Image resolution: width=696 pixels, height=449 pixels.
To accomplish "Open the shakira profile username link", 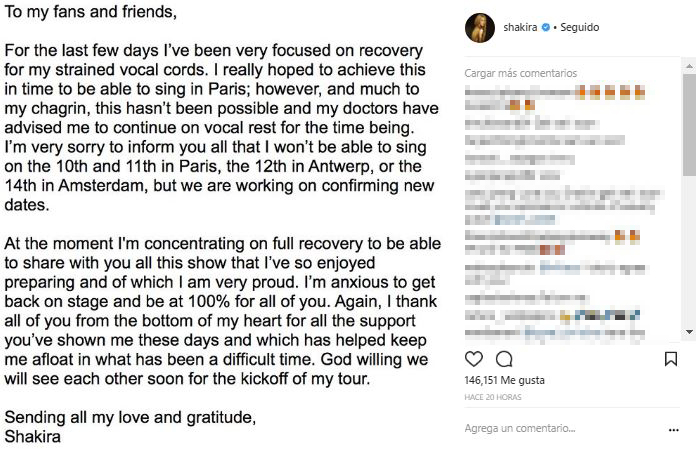I will tap(520, 28).
